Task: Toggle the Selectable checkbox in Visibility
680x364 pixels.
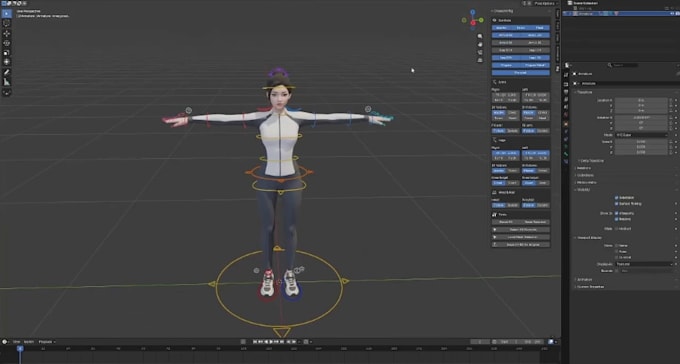Action: [x=616, y=197]
